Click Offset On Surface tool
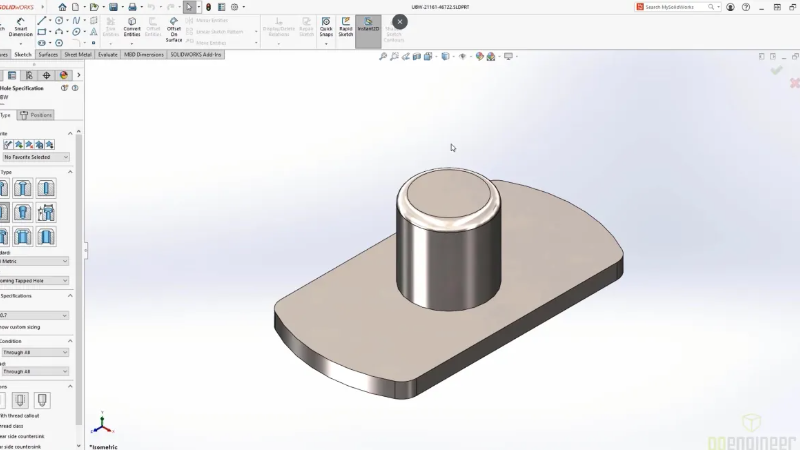Viewport: 800px width, 450px height. click(x=173, y=29)
